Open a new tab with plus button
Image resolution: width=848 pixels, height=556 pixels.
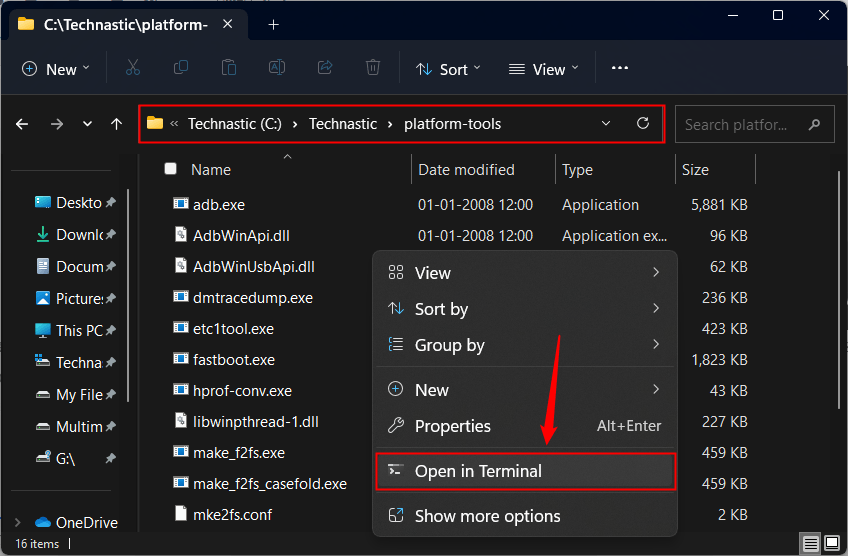coord(274,24)
